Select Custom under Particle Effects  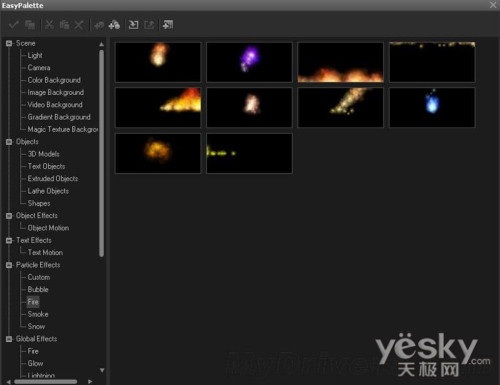(x=39, y=277)
